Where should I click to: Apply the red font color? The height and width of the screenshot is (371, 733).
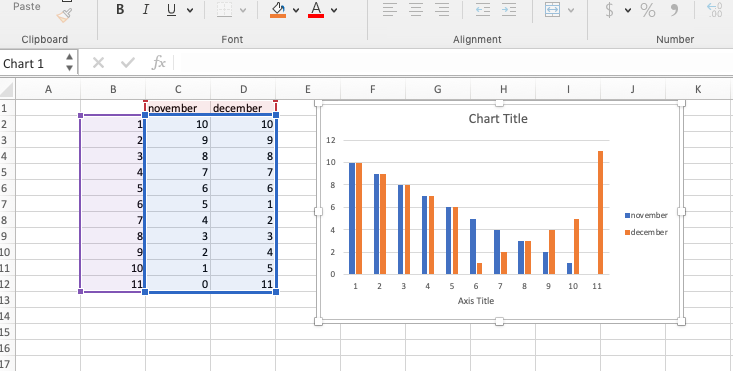[316, 9]
